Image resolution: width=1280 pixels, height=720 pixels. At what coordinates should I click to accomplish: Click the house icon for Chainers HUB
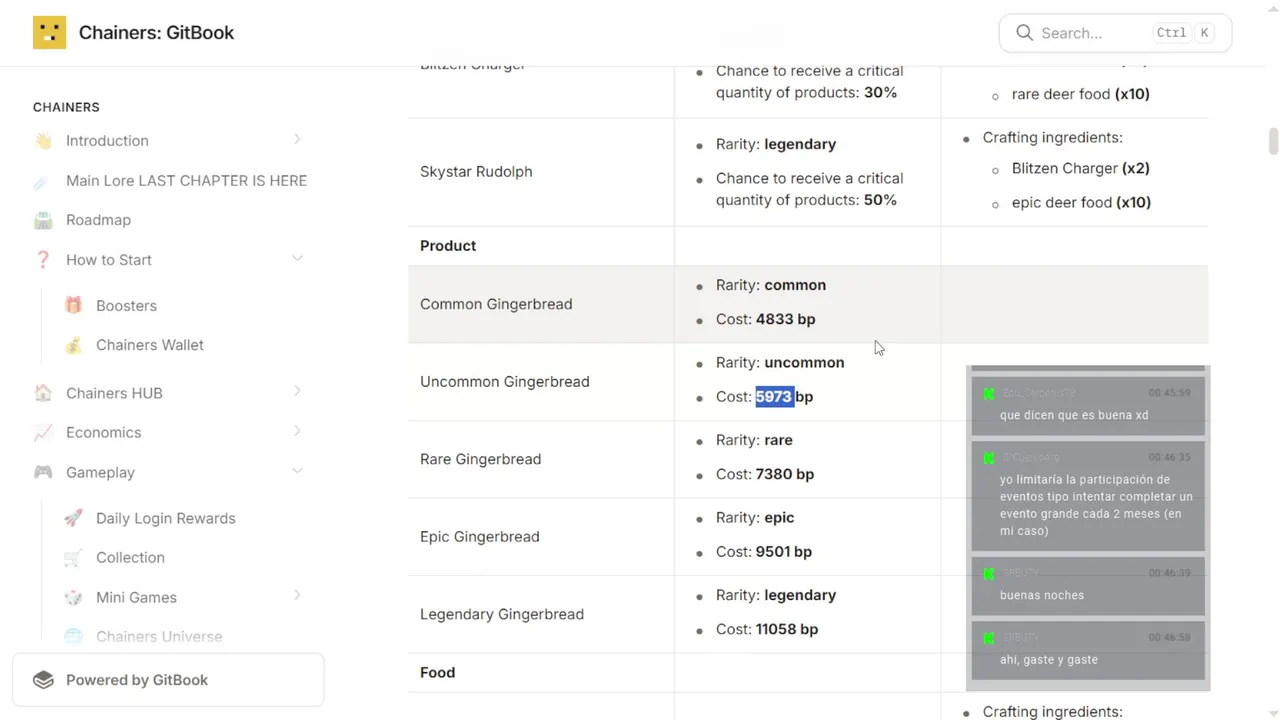(43, 393)
